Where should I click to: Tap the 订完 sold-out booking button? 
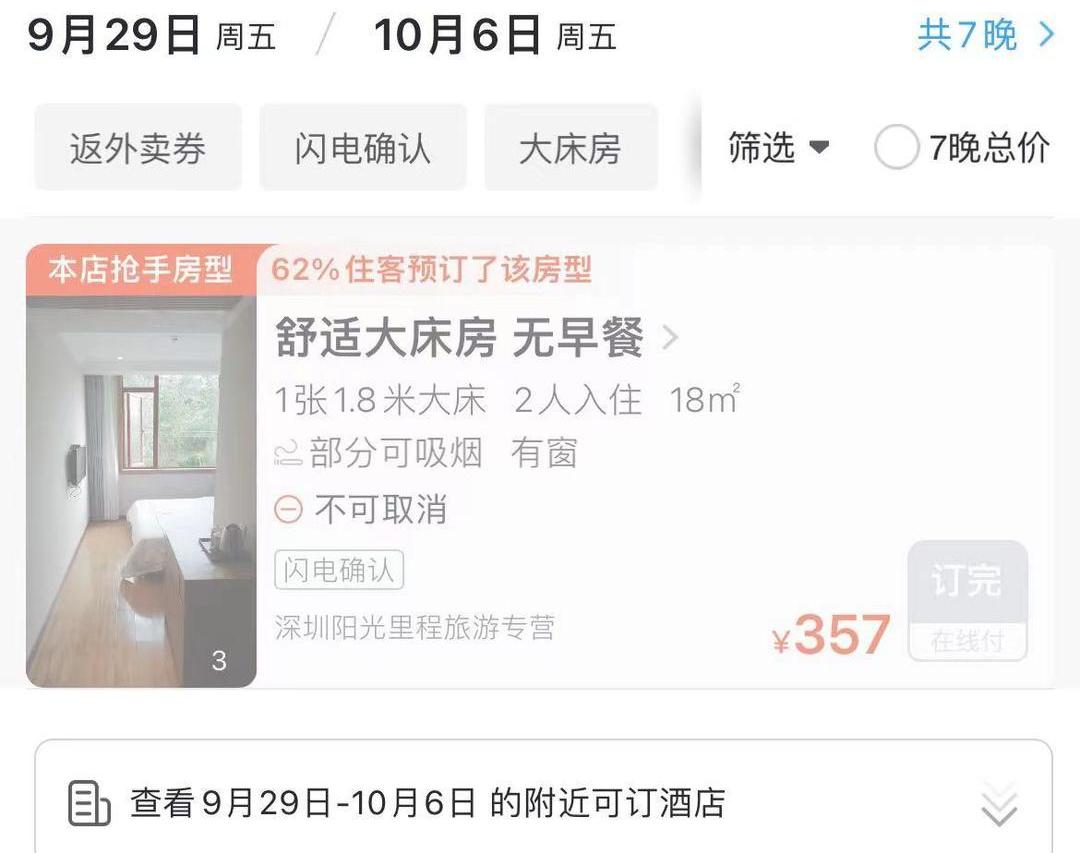pos(968,601)
